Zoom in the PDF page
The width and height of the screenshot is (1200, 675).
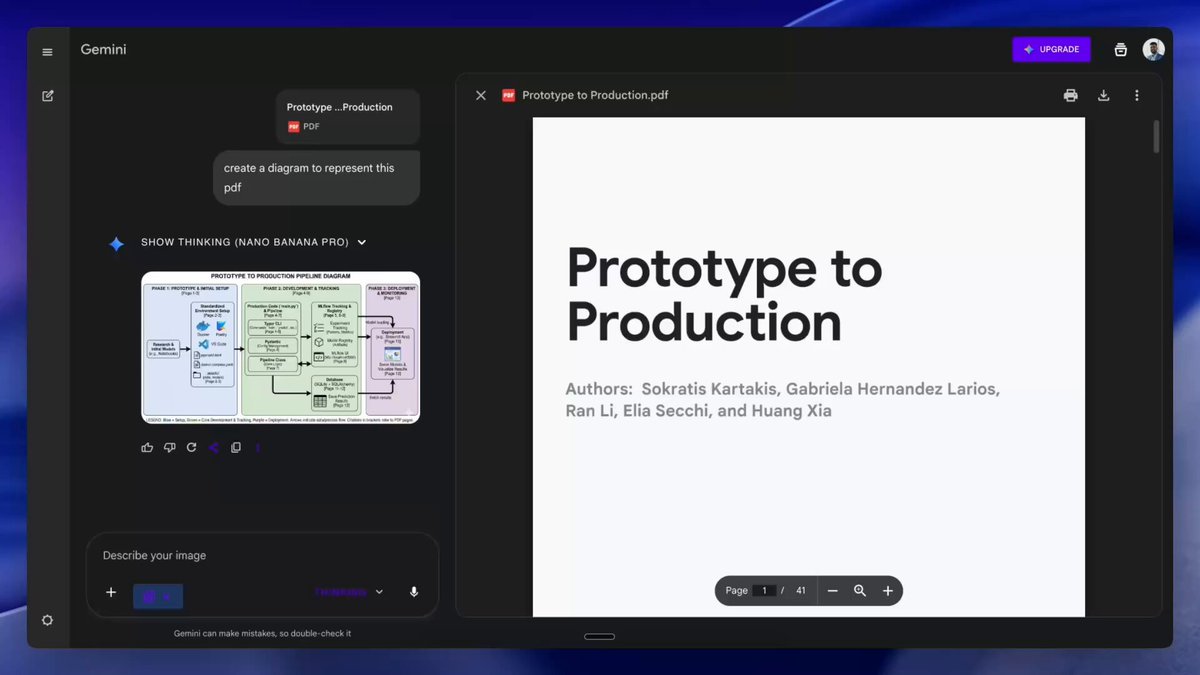[888, 591]
